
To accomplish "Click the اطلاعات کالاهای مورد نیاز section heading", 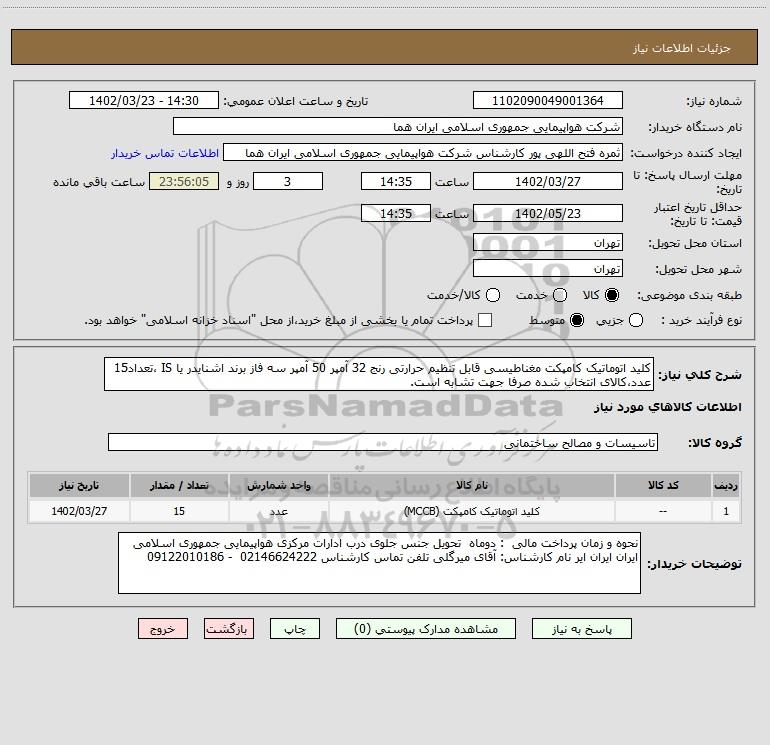I will pos(668,407).
